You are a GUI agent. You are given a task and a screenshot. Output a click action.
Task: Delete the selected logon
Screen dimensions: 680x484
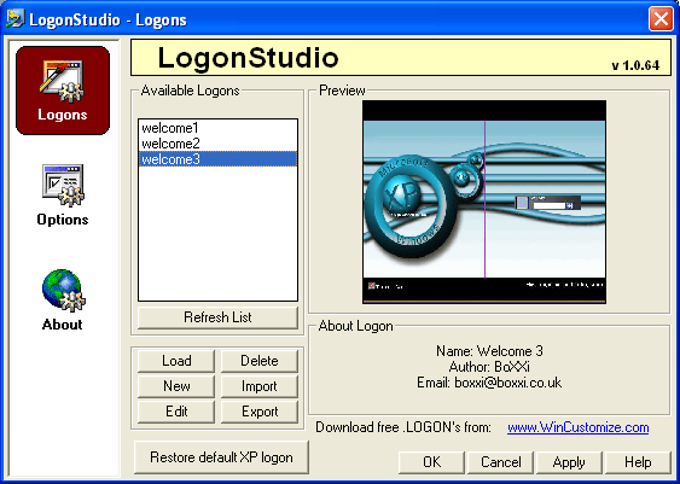click(259, 361)
